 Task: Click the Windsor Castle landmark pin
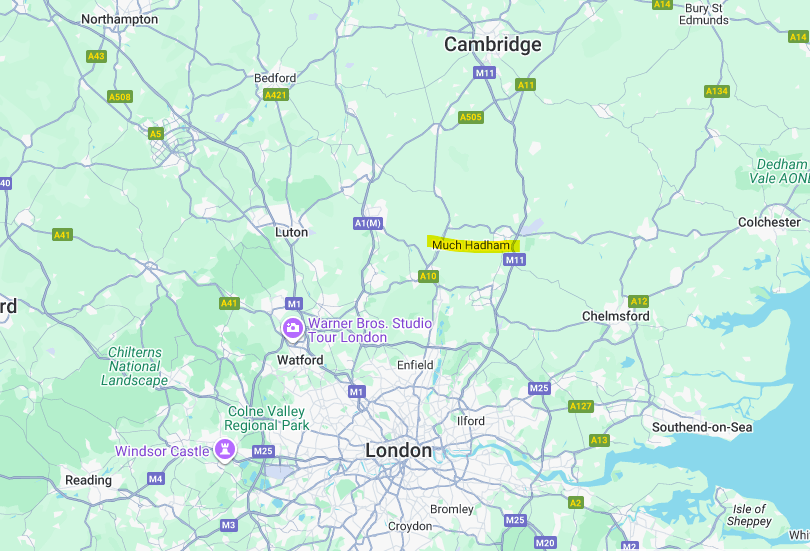coord(225,450)
